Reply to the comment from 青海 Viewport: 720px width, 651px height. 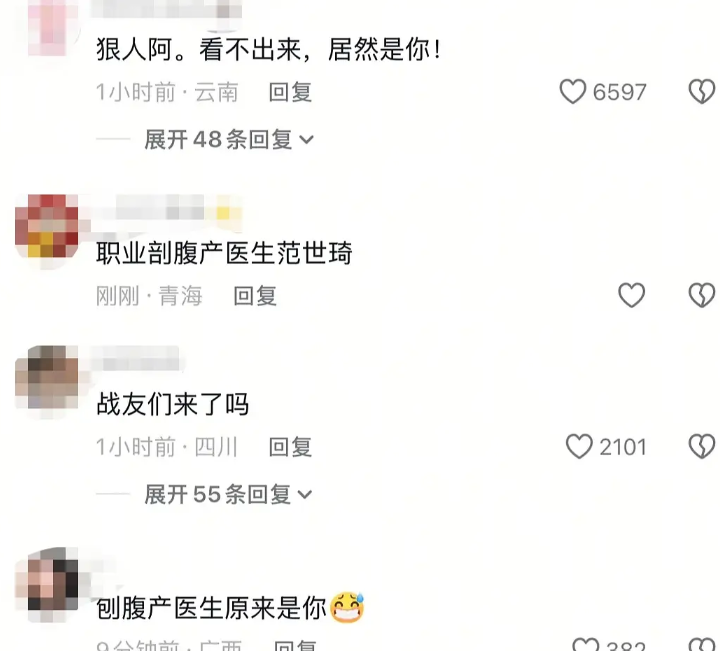coord(255,296)
